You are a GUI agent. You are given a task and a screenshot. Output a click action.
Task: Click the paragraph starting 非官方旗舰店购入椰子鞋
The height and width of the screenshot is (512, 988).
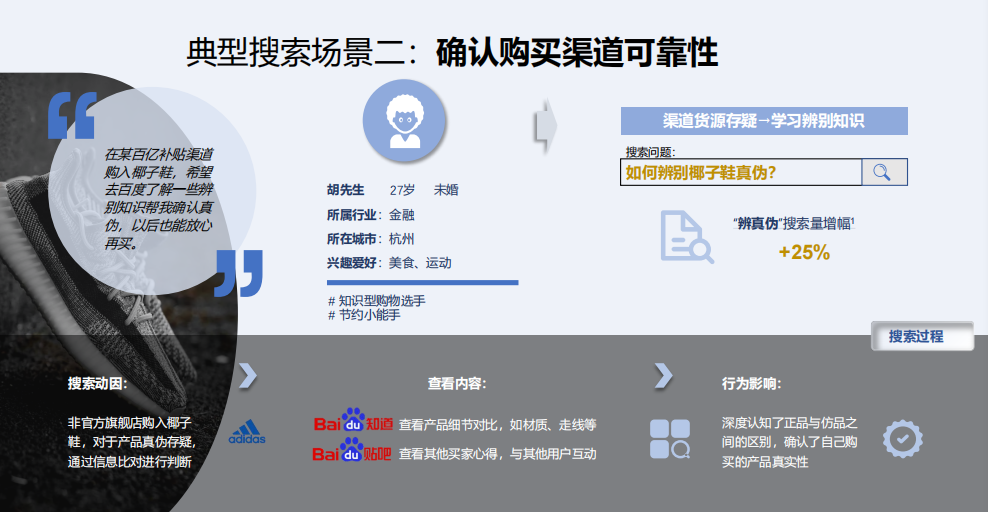pos(132,442)
